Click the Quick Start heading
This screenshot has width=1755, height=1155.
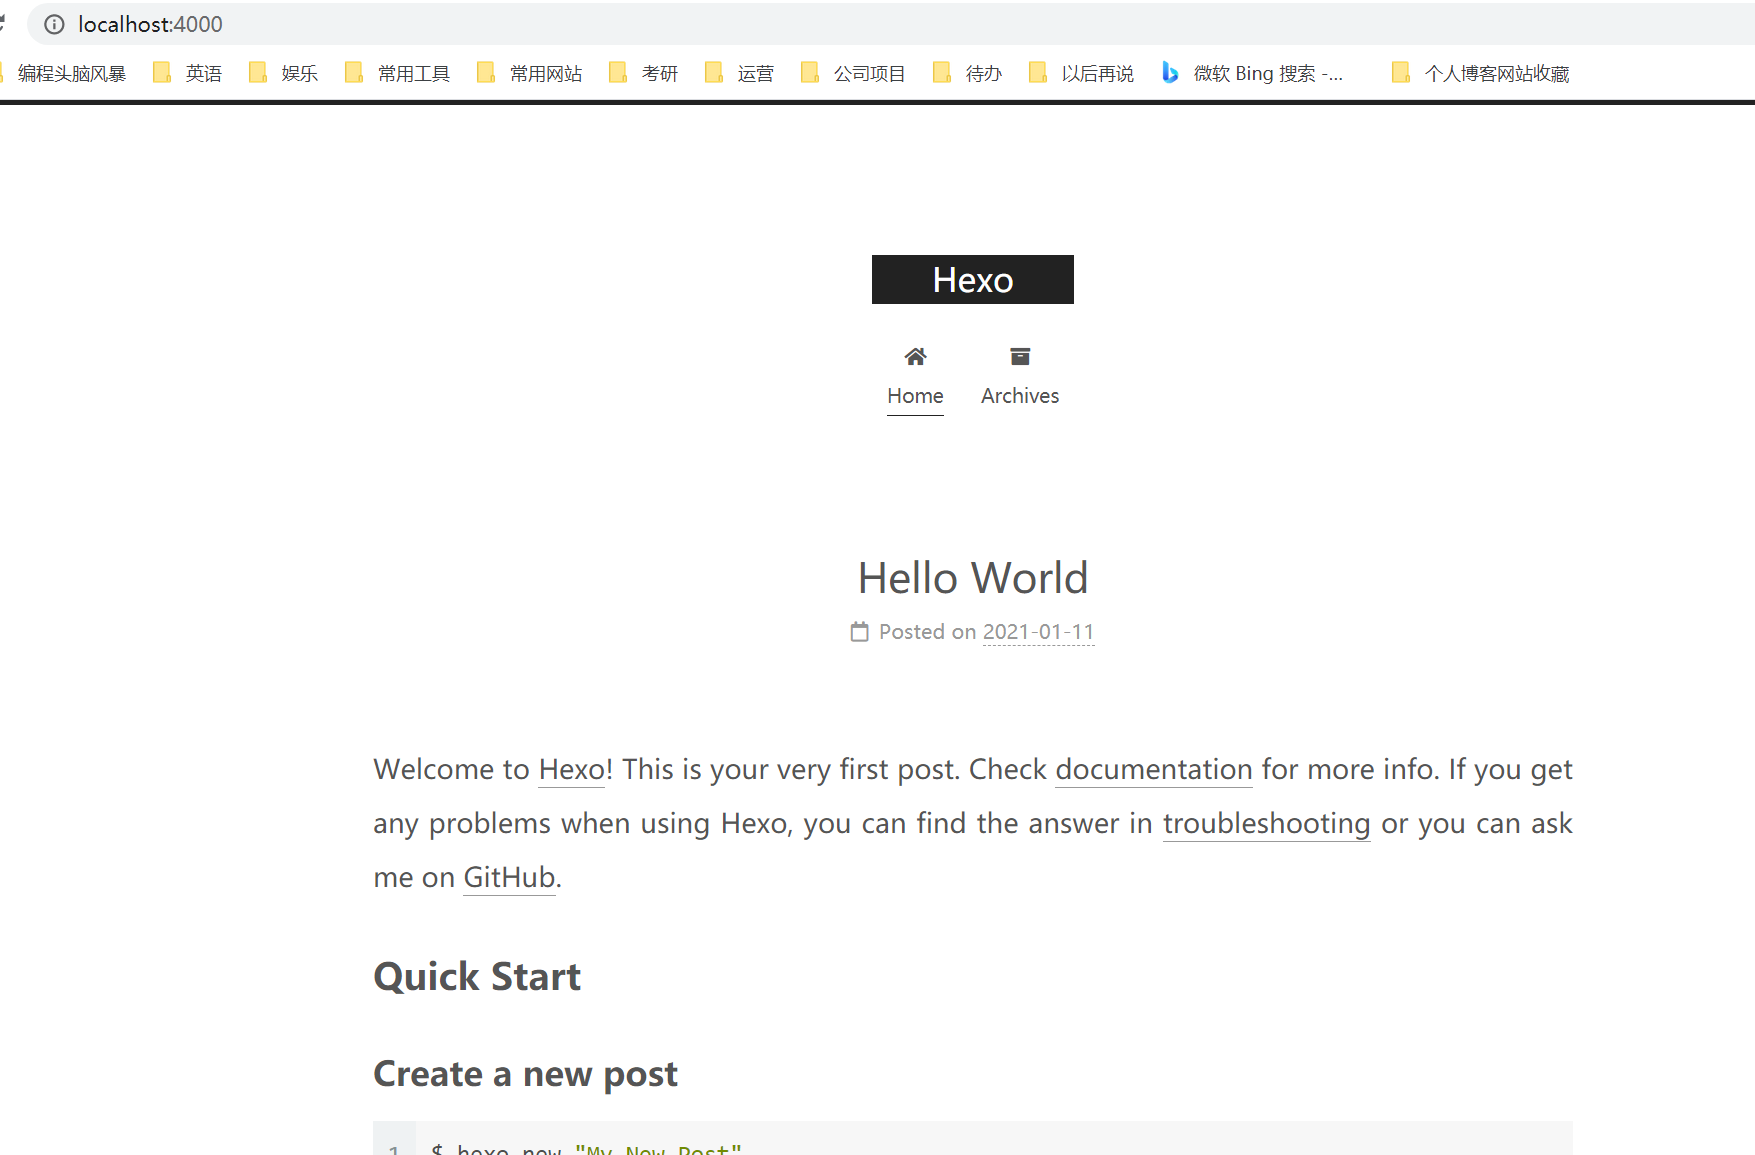[x=477, y=977]
